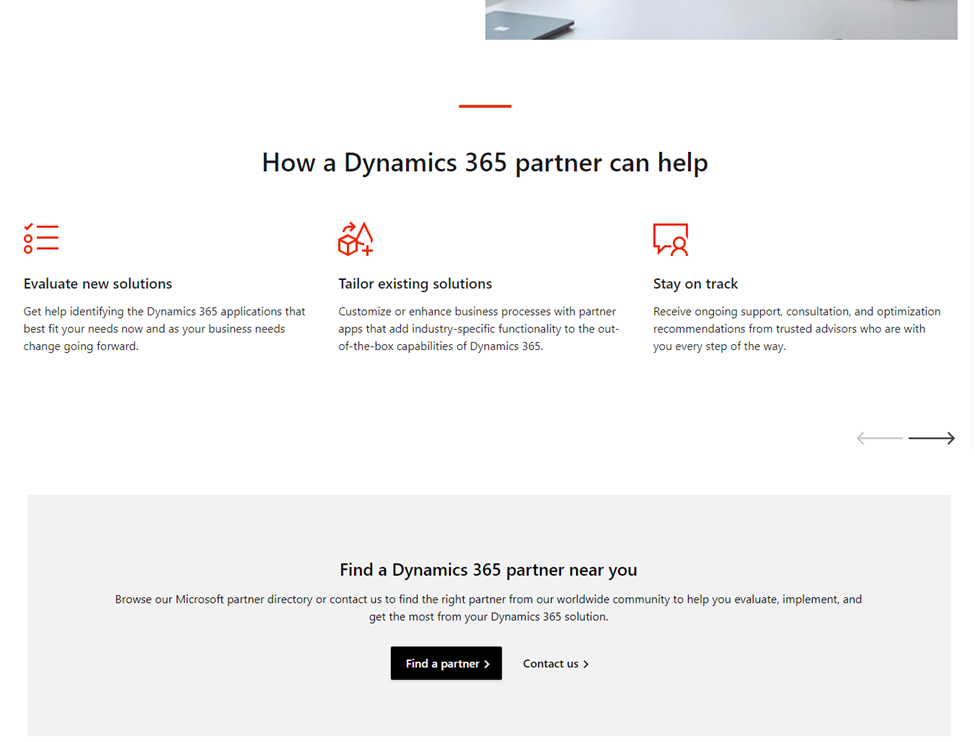Click the red divider line above the main heading
975x742 pixels.
pyautogui.click(x=485, y=106)
